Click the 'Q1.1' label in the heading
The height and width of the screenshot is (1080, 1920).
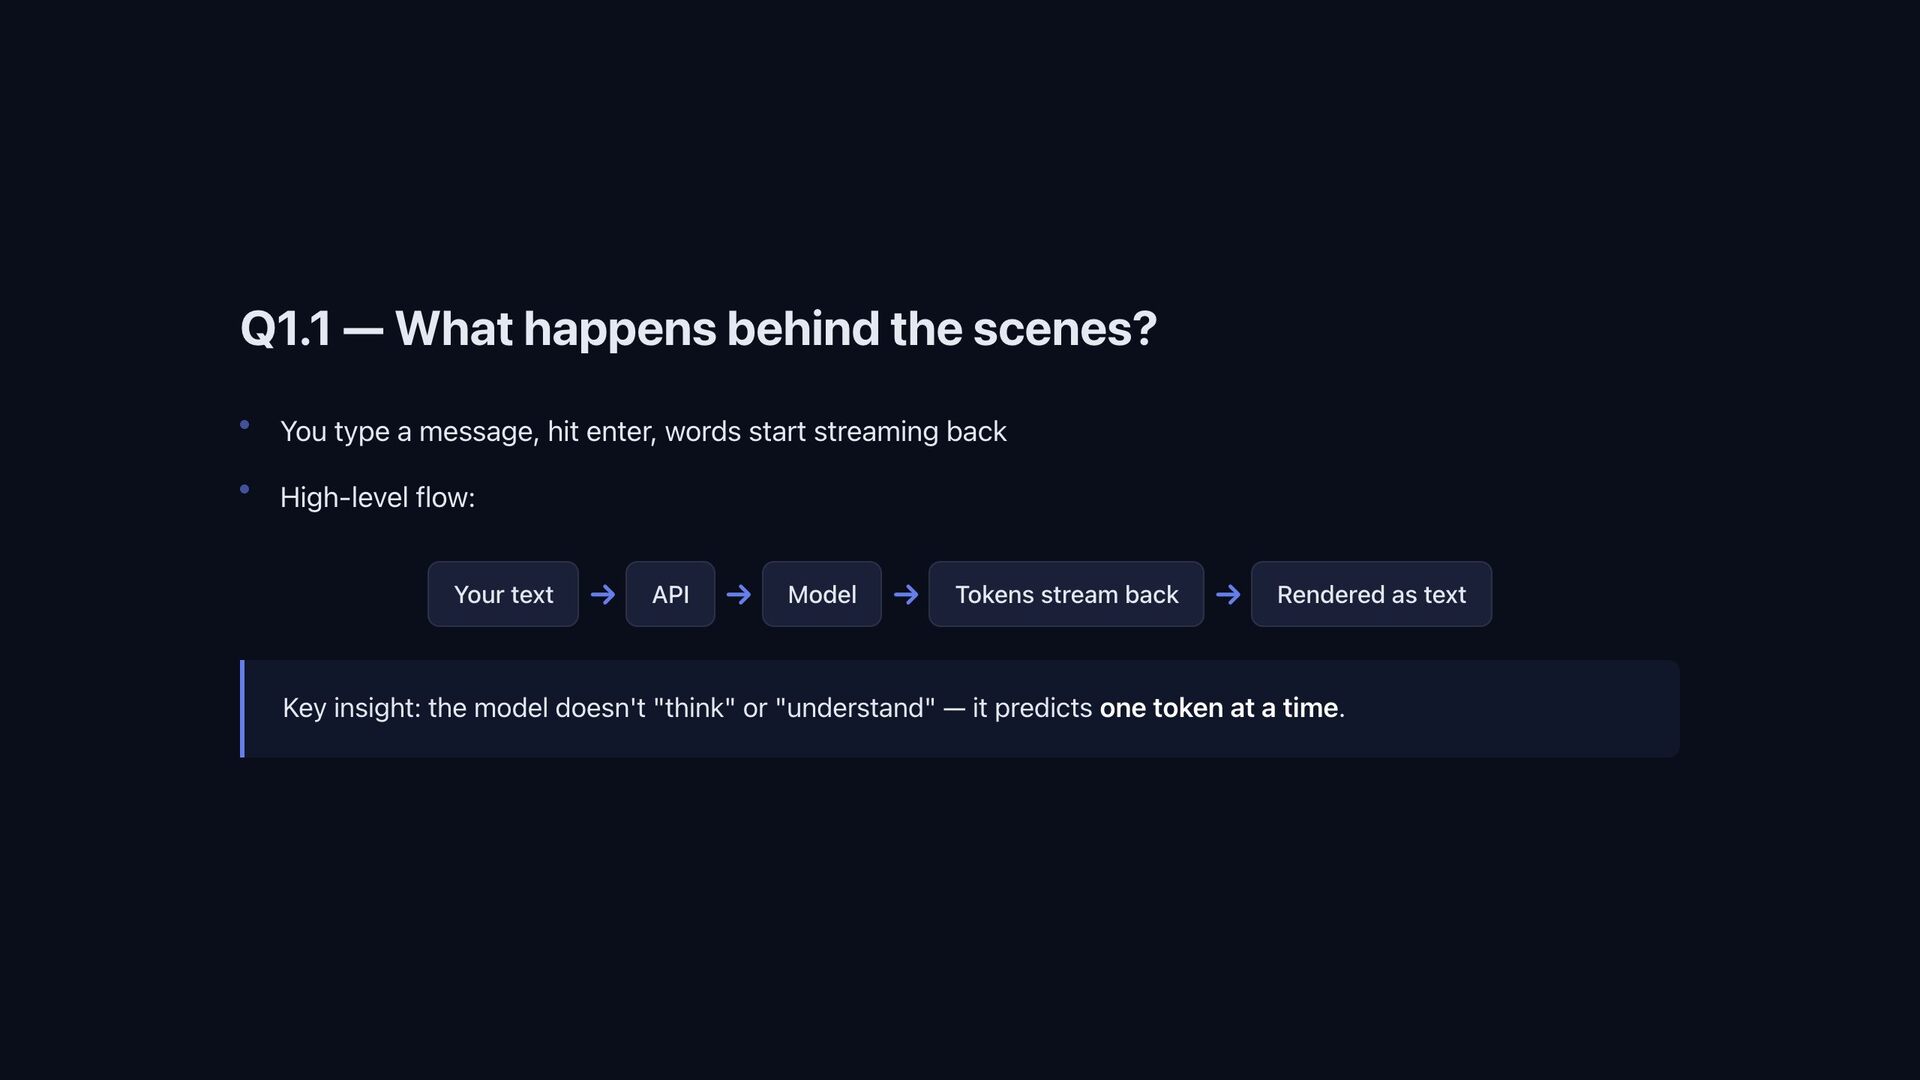tap(286, 329)
